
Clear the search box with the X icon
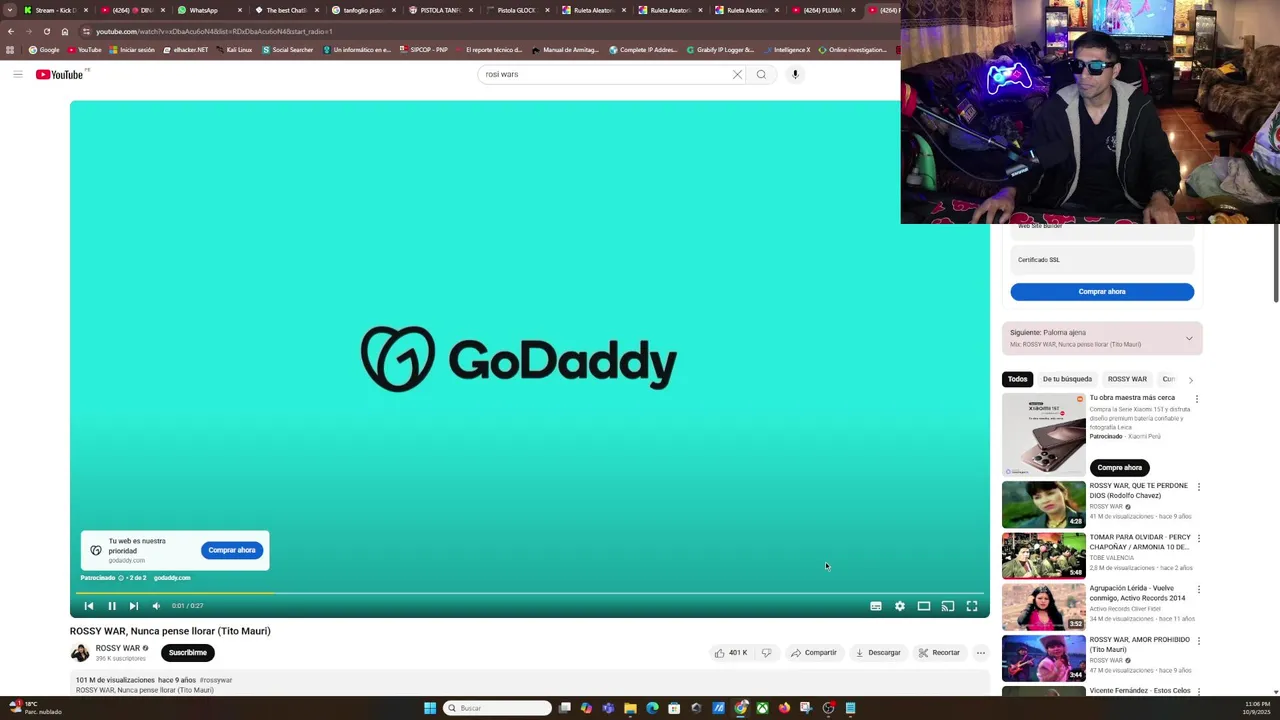tap(737, 74)
